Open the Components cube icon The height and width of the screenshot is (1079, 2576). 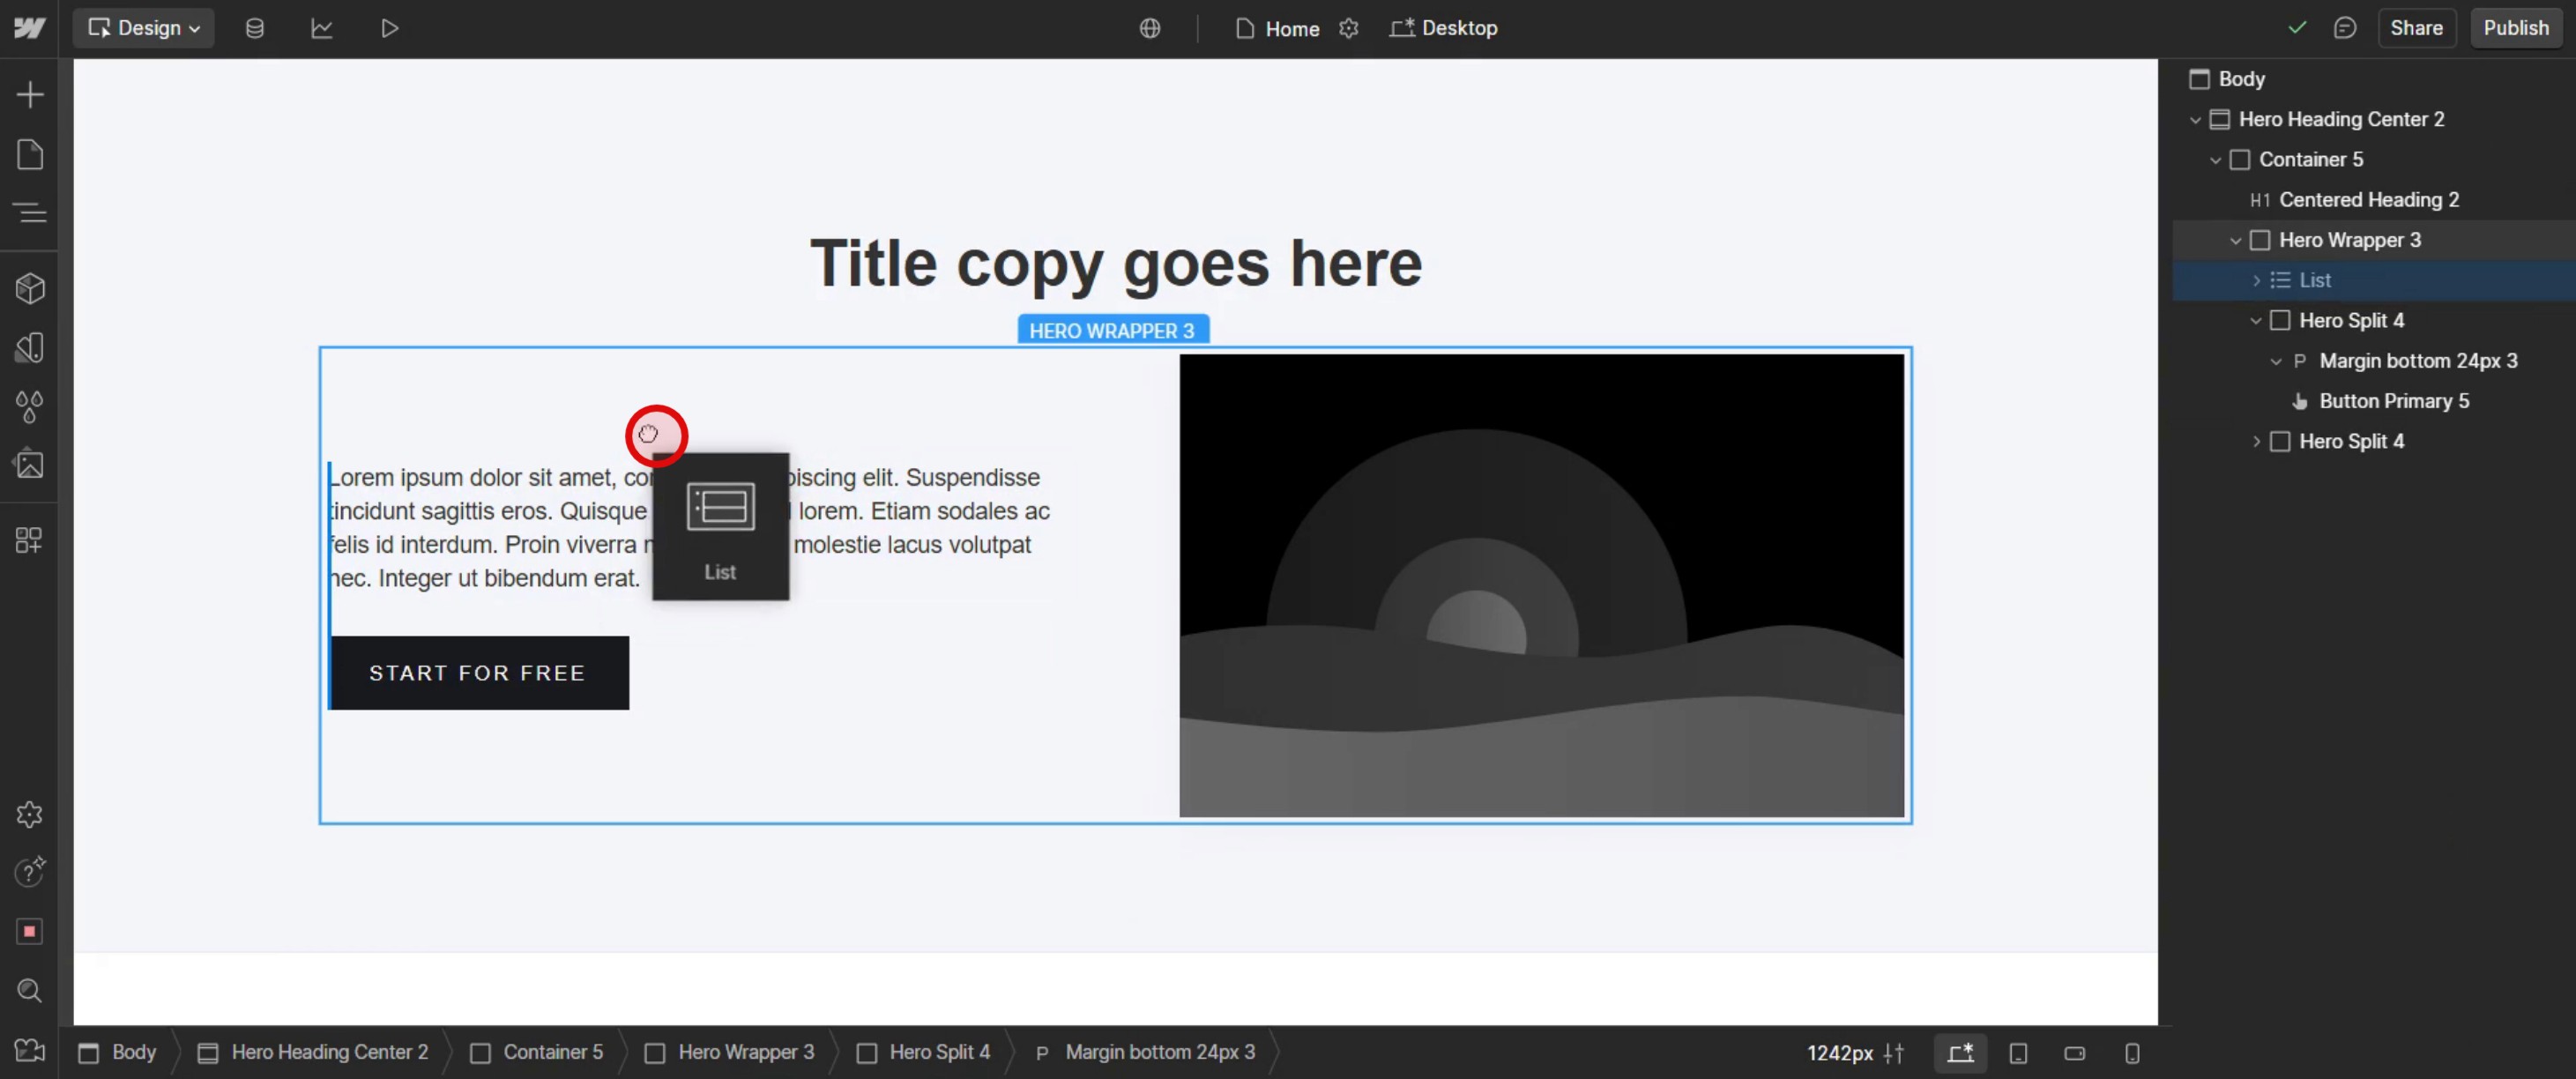click(x=30, y=289)
